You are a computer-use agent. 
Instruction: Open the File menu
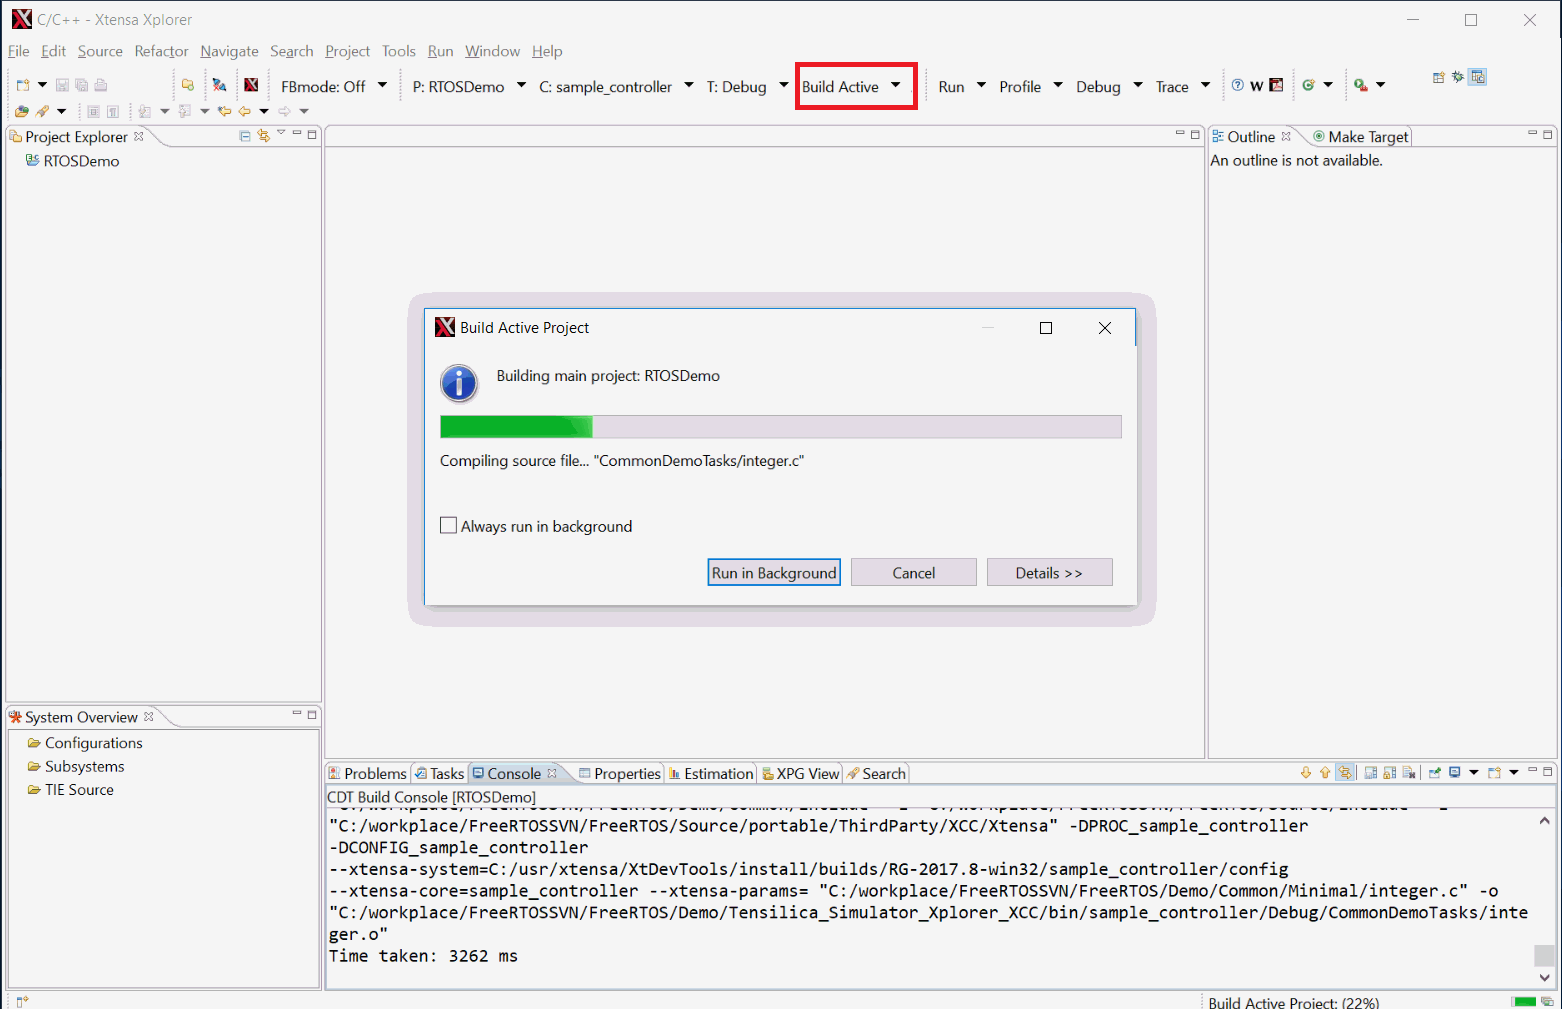click(x=19, y=51)
